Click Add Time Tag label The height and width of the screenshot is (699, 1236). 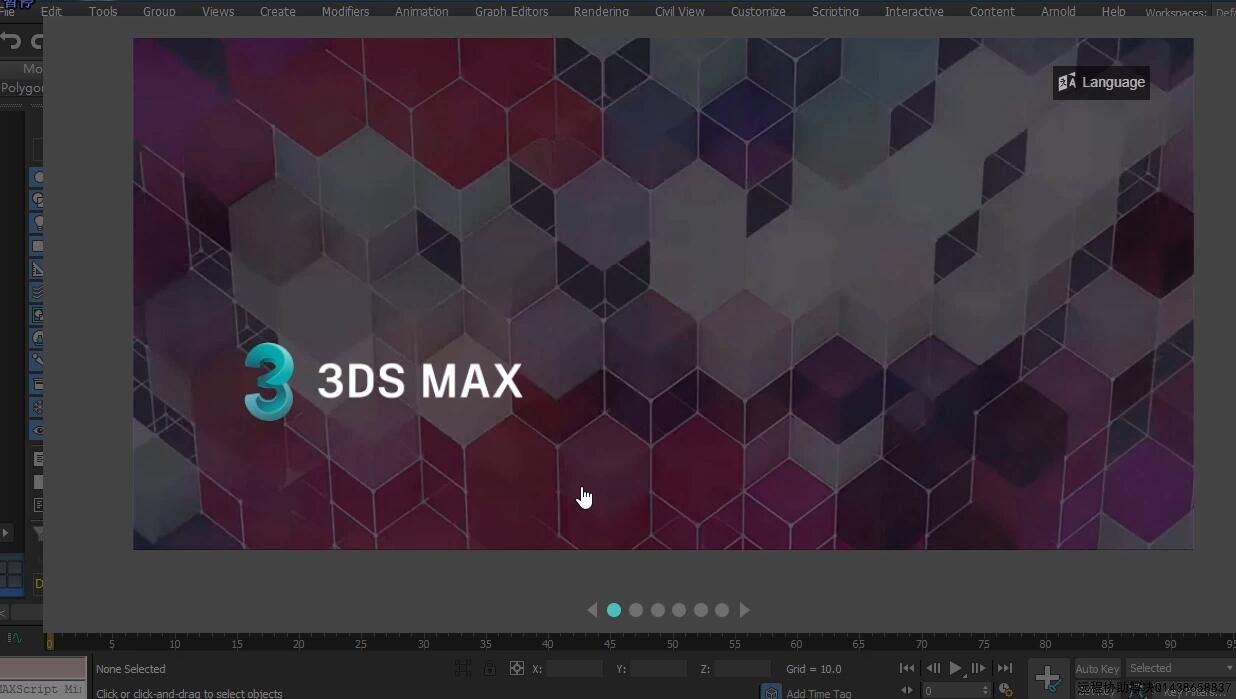click(819, 693)
